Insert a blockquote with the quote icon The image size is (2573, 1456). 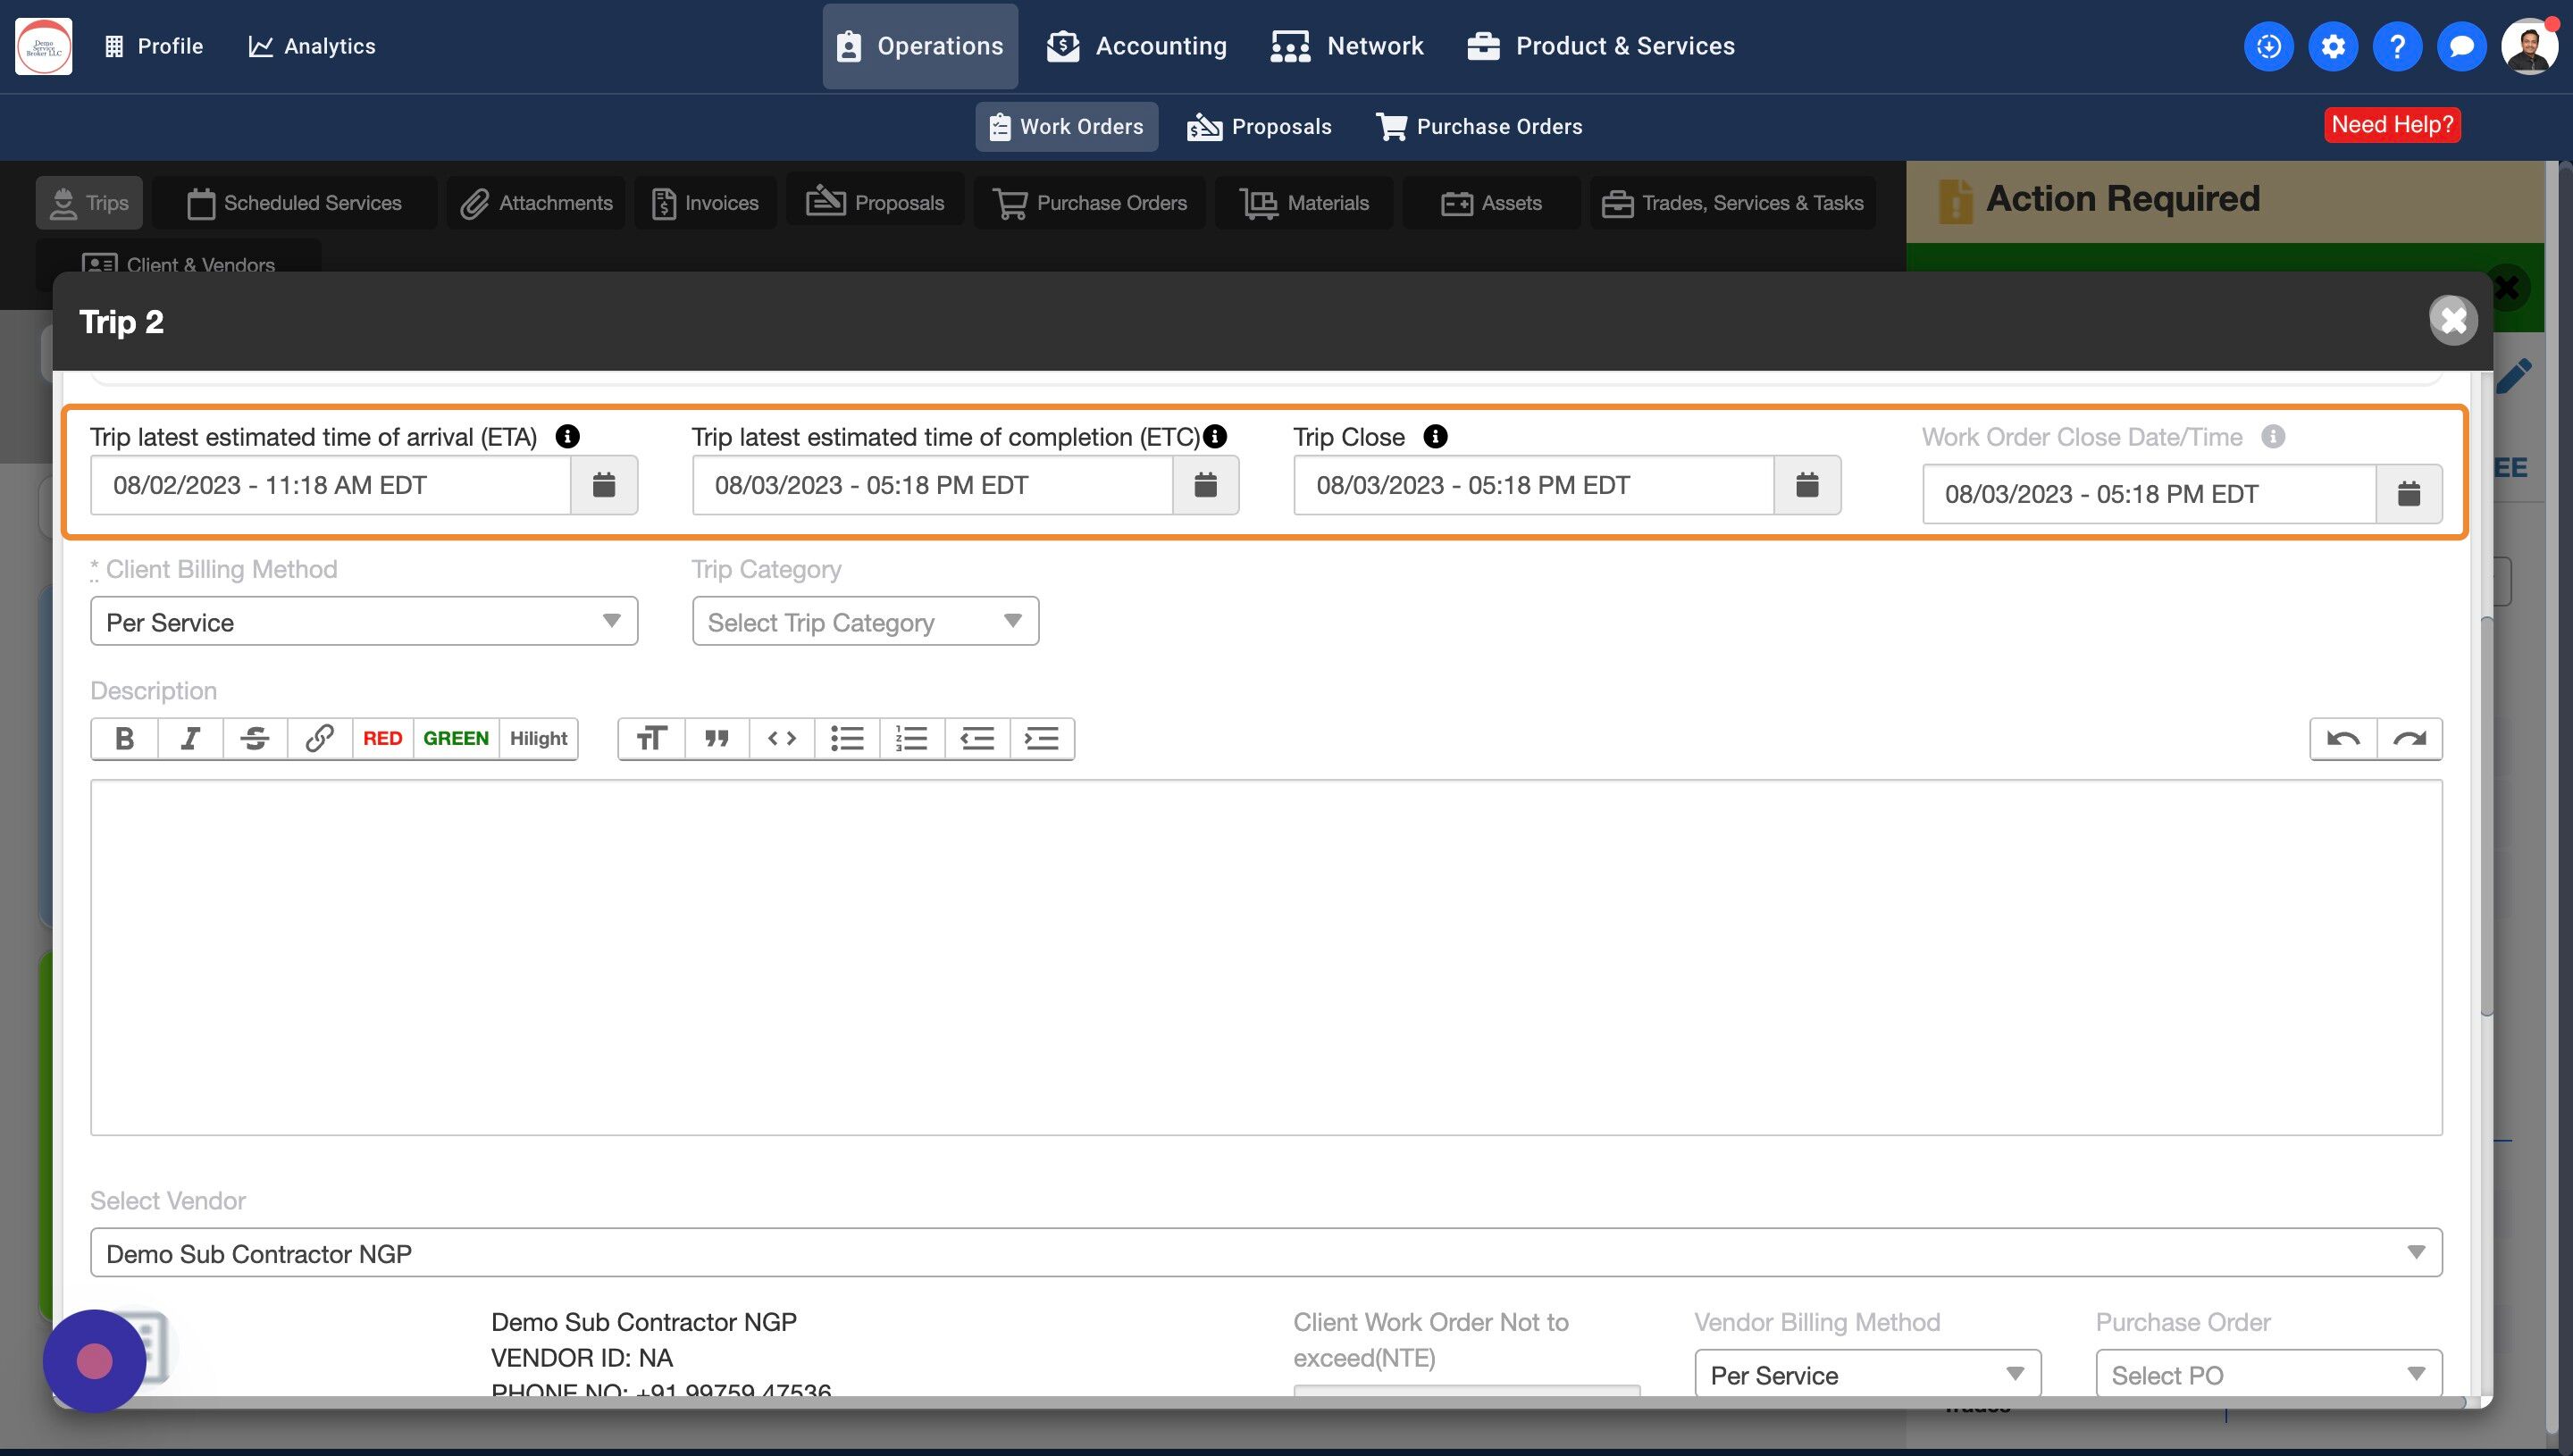[x=716, y=739]
